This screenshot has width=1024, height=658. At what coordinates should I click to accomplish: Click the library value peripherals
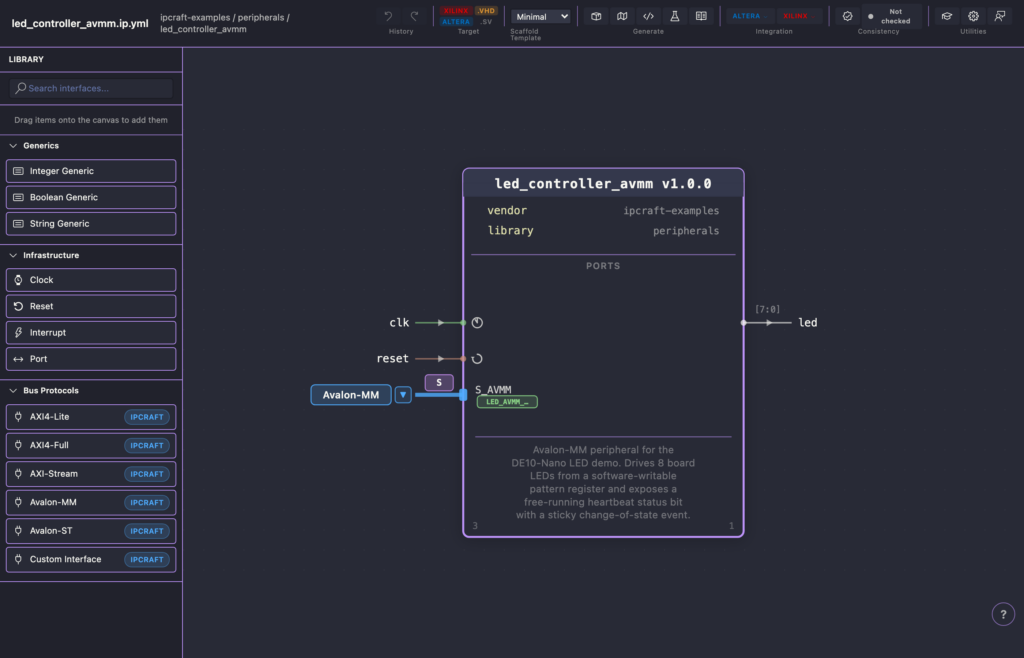686,231
